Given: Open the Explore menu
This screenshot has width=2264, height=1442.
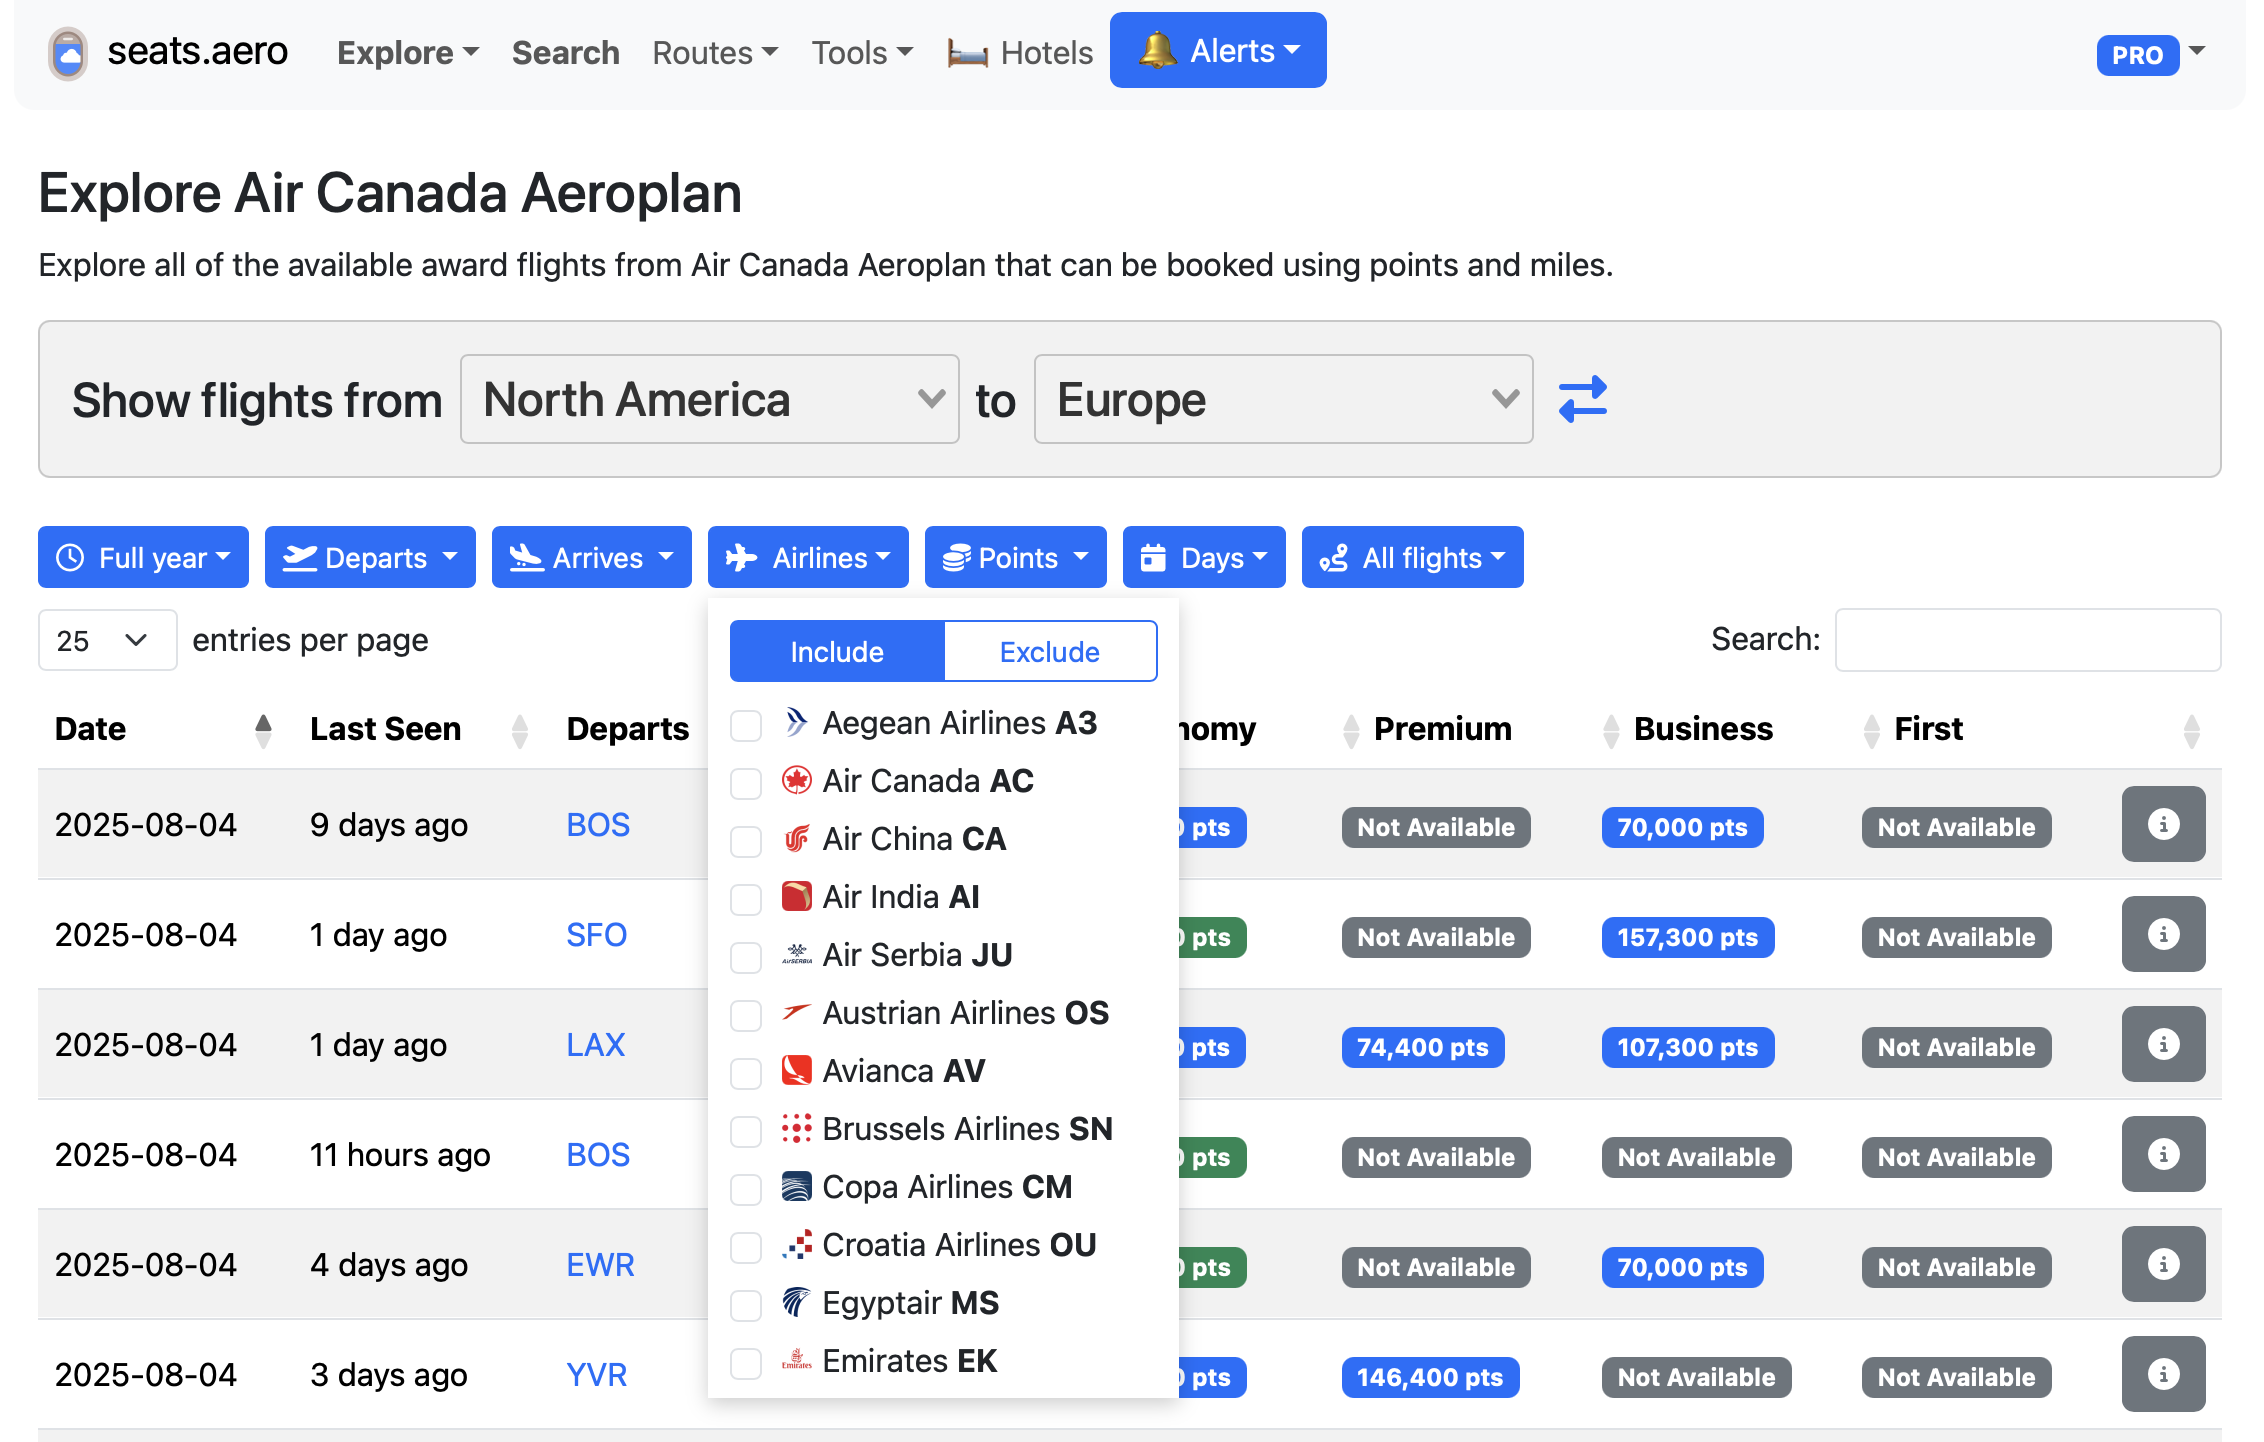Looking at the screenshot, I should 408,53.
